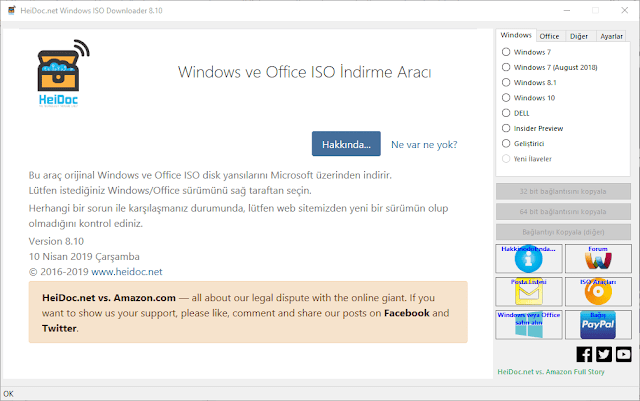Select Windows 7 (August 2018) option
The height and width of the screenshot is (401, 640).
coord(506,67)
